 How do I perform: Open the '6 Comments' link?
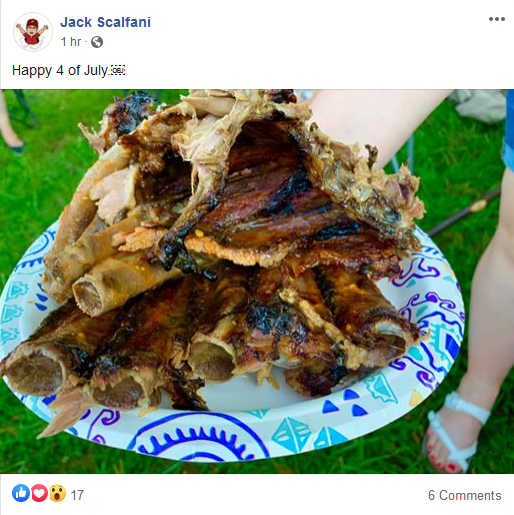[x=465, y=495]
